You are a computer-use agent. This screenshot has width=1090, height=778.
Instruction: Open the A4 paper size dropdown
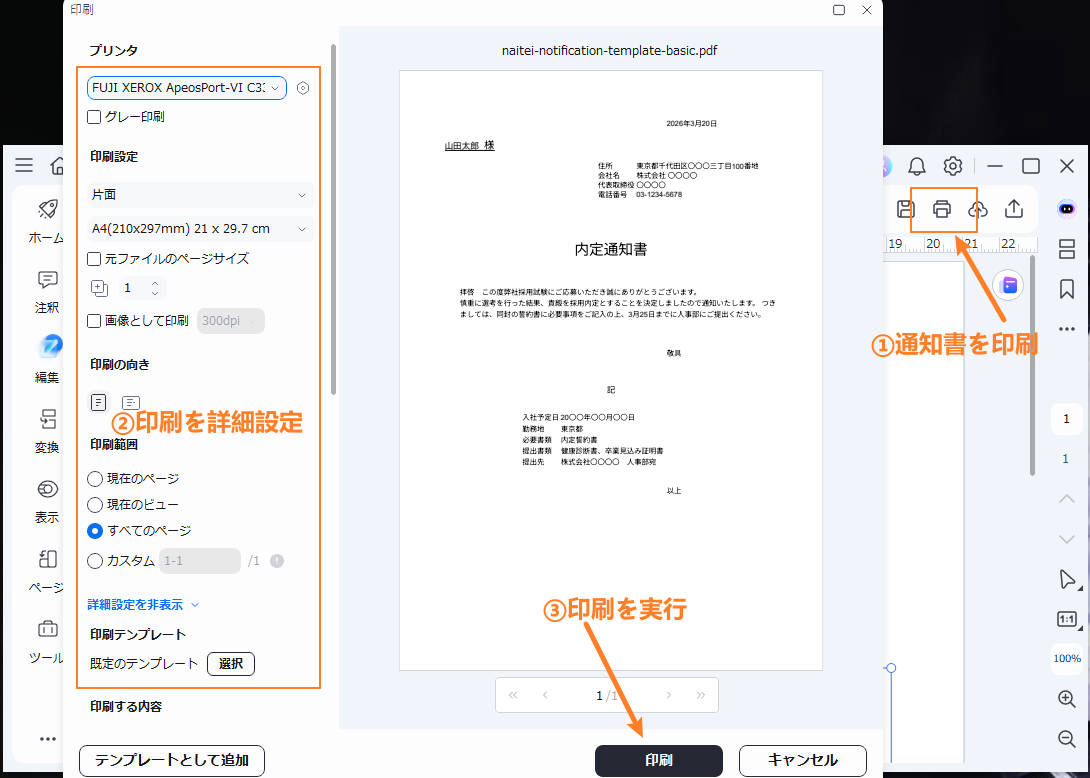(x=198, y=229)
